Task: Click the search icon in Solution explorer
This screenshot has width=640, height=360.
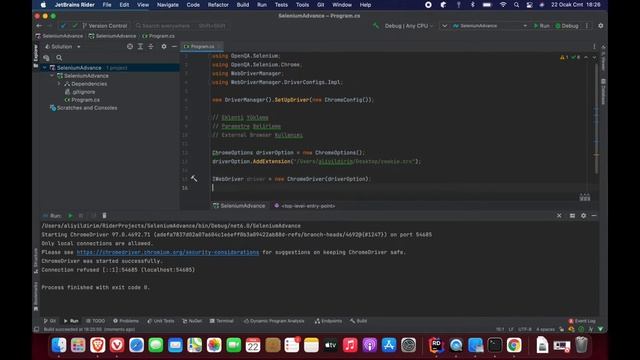Action: tap(59, 58)
